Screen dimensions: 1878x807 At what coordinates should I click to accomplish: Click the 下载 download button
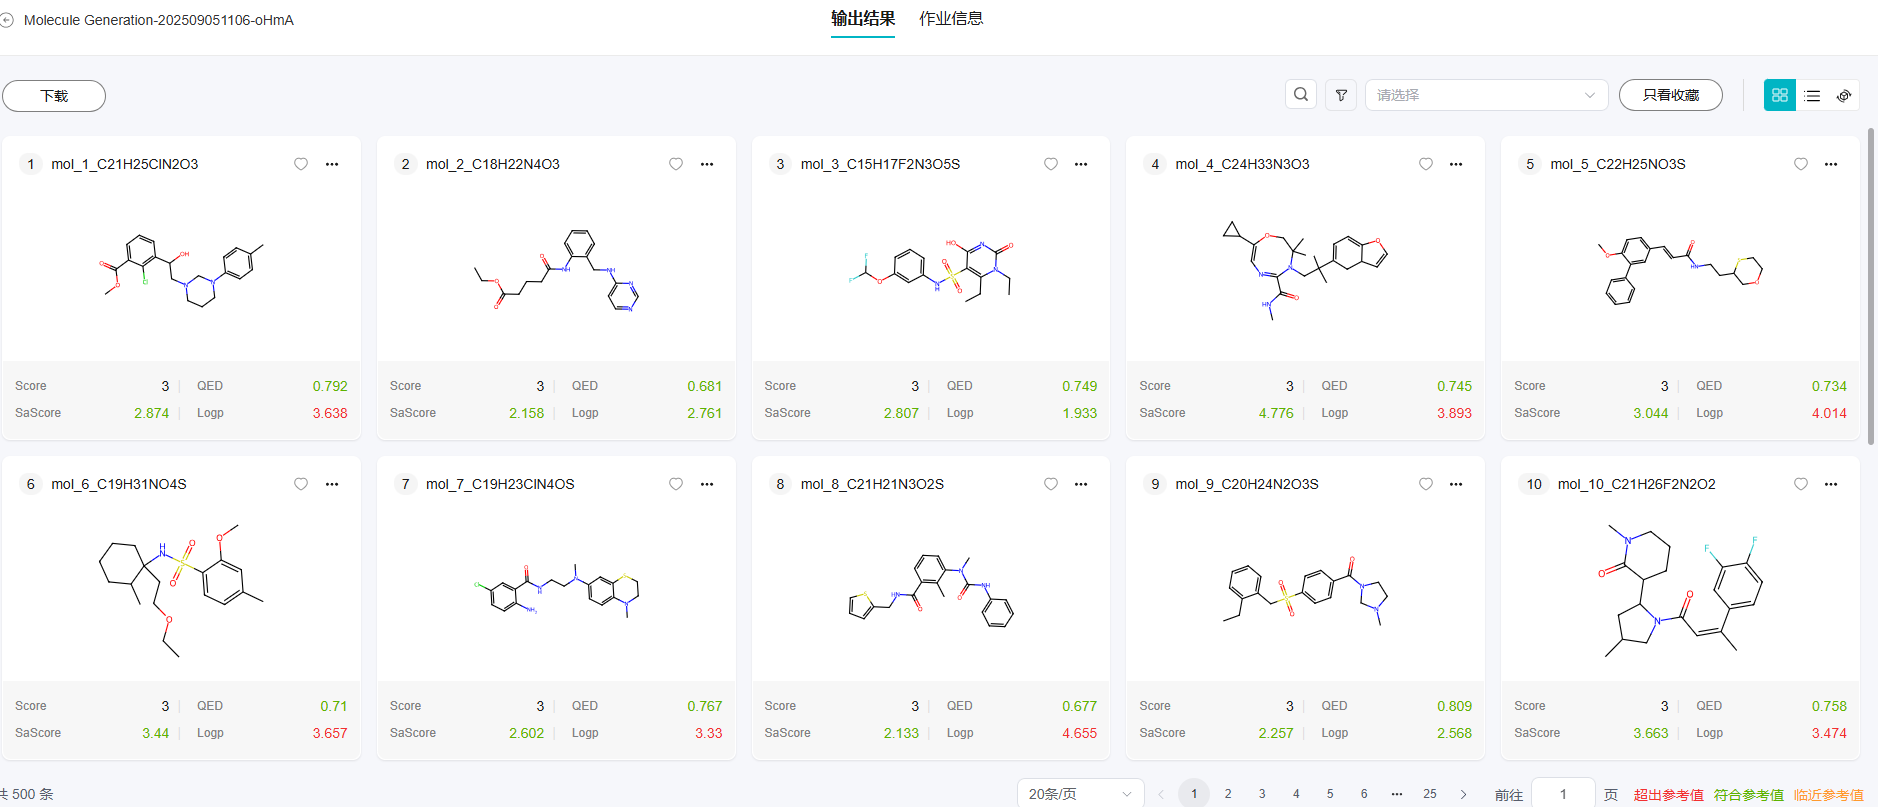pos(54,96)
